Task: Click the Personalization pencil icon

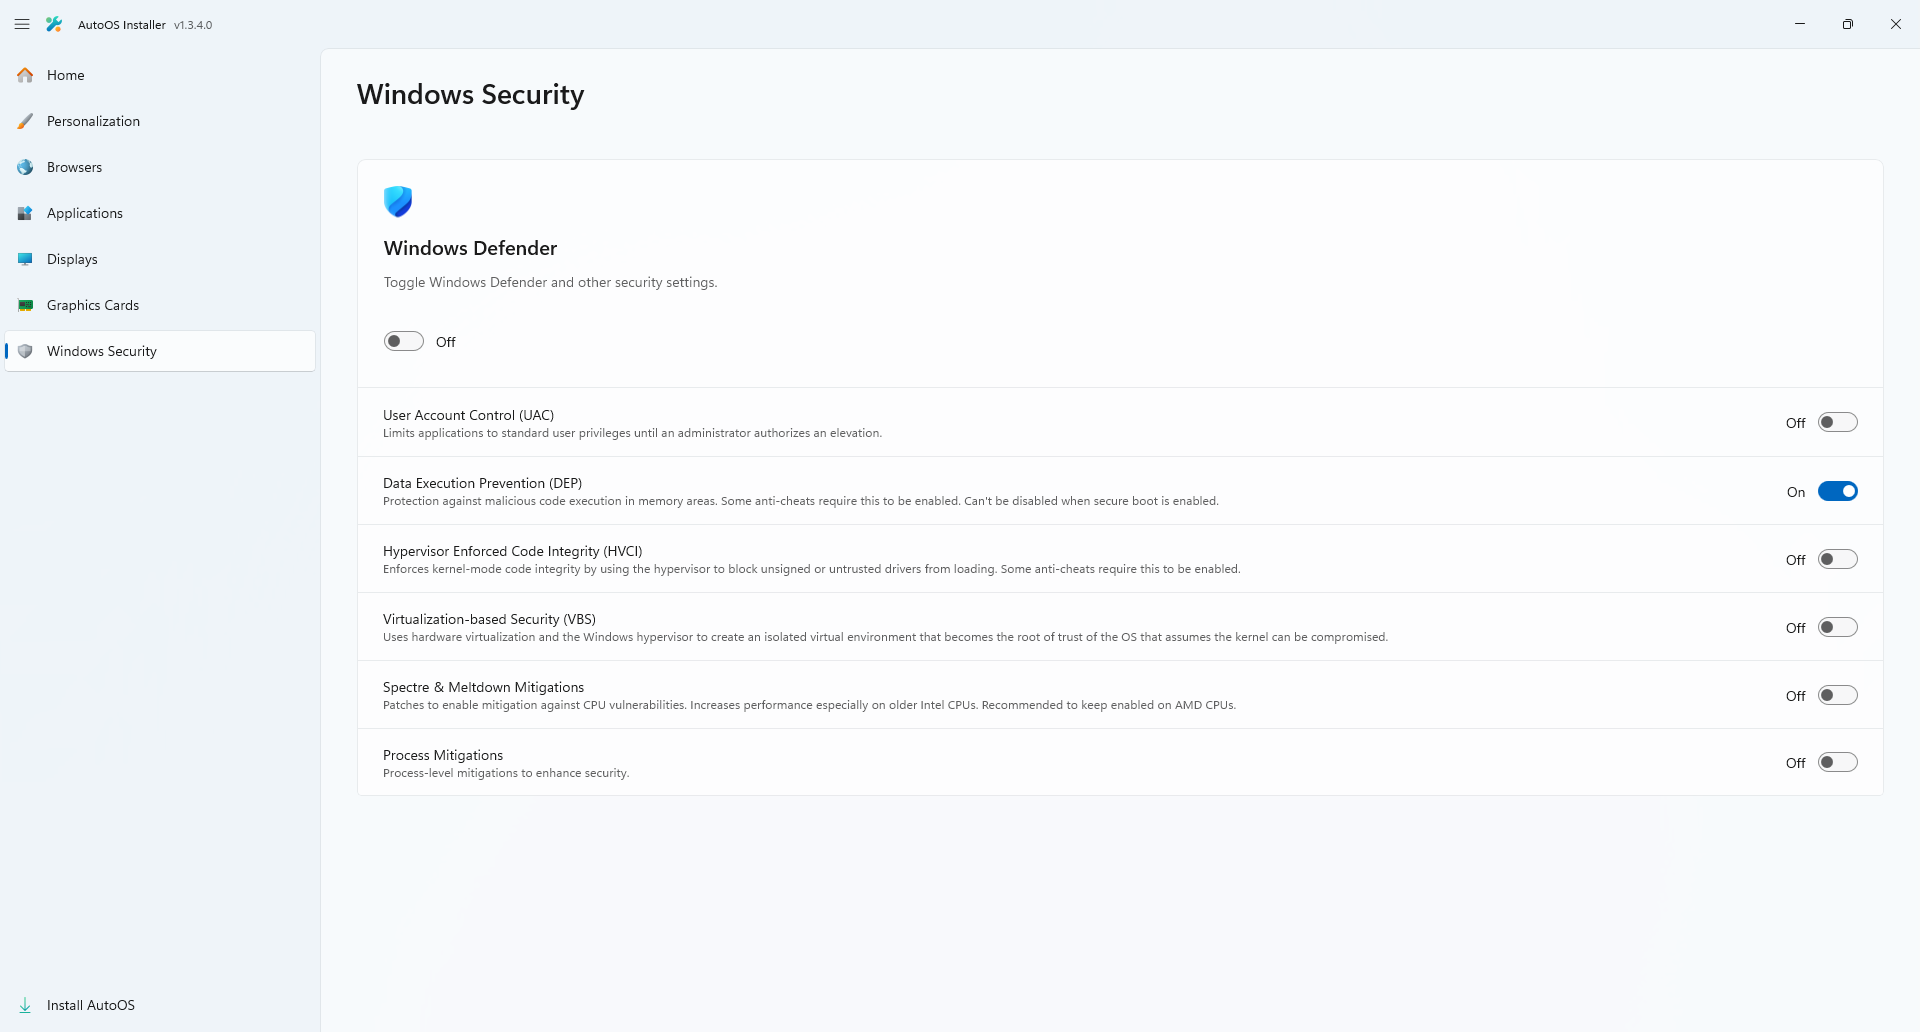Action: [25, 121]
